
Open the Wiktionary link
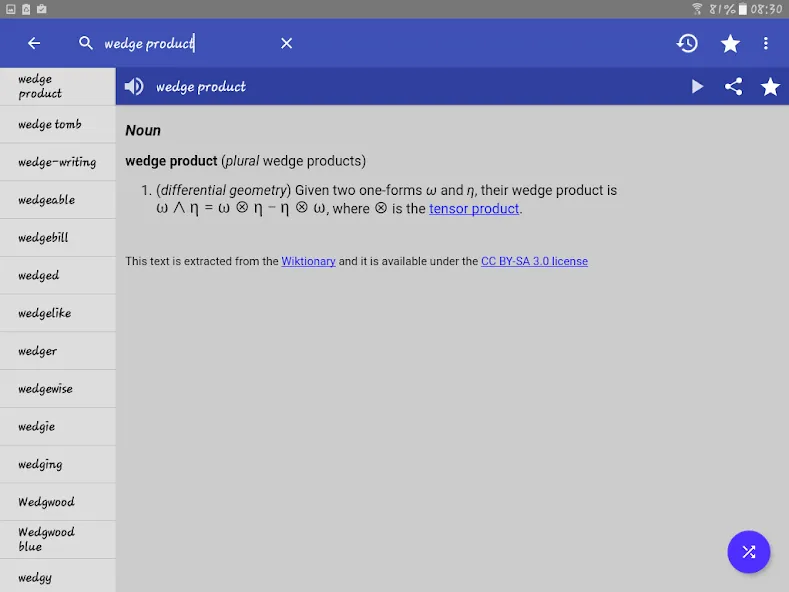[308, 261]
